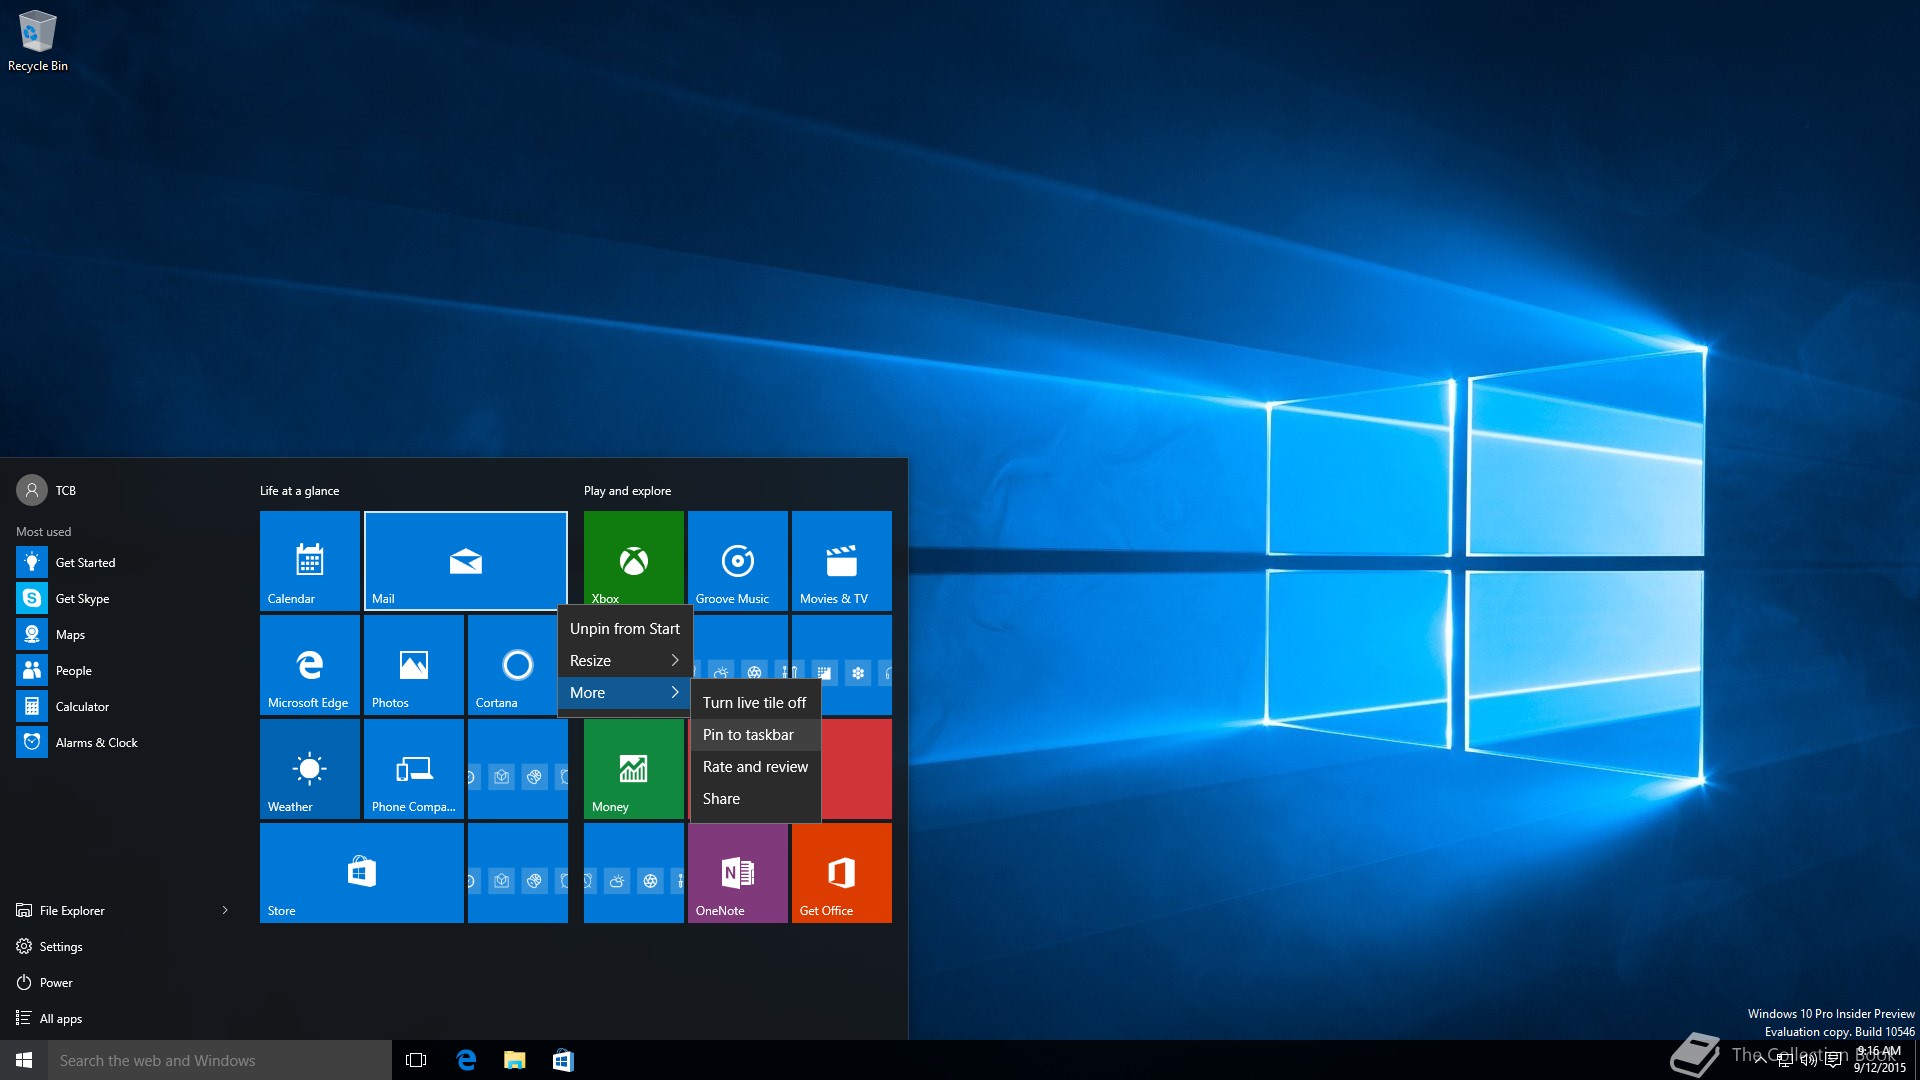The height and width of the screenshot is (1080, 1920).
Task: Expand the Resize submenu
Action: pyautogui.click(x=625, y=660)
